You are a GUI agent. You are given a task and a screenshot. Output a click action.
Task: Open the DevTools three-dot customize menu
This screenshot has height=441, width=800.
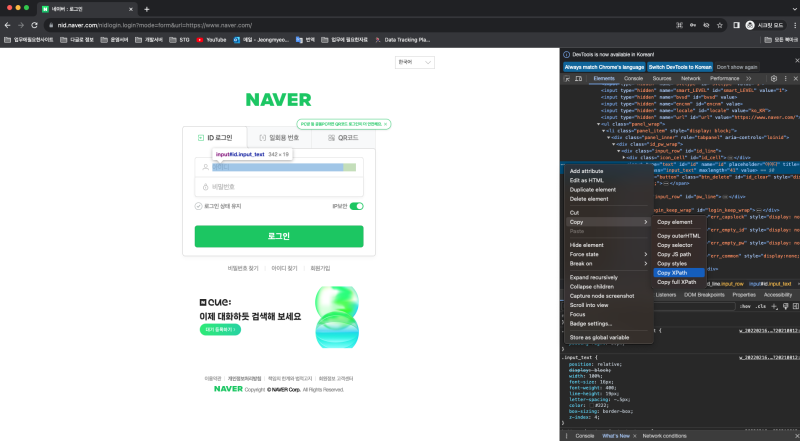coord(785,79)
